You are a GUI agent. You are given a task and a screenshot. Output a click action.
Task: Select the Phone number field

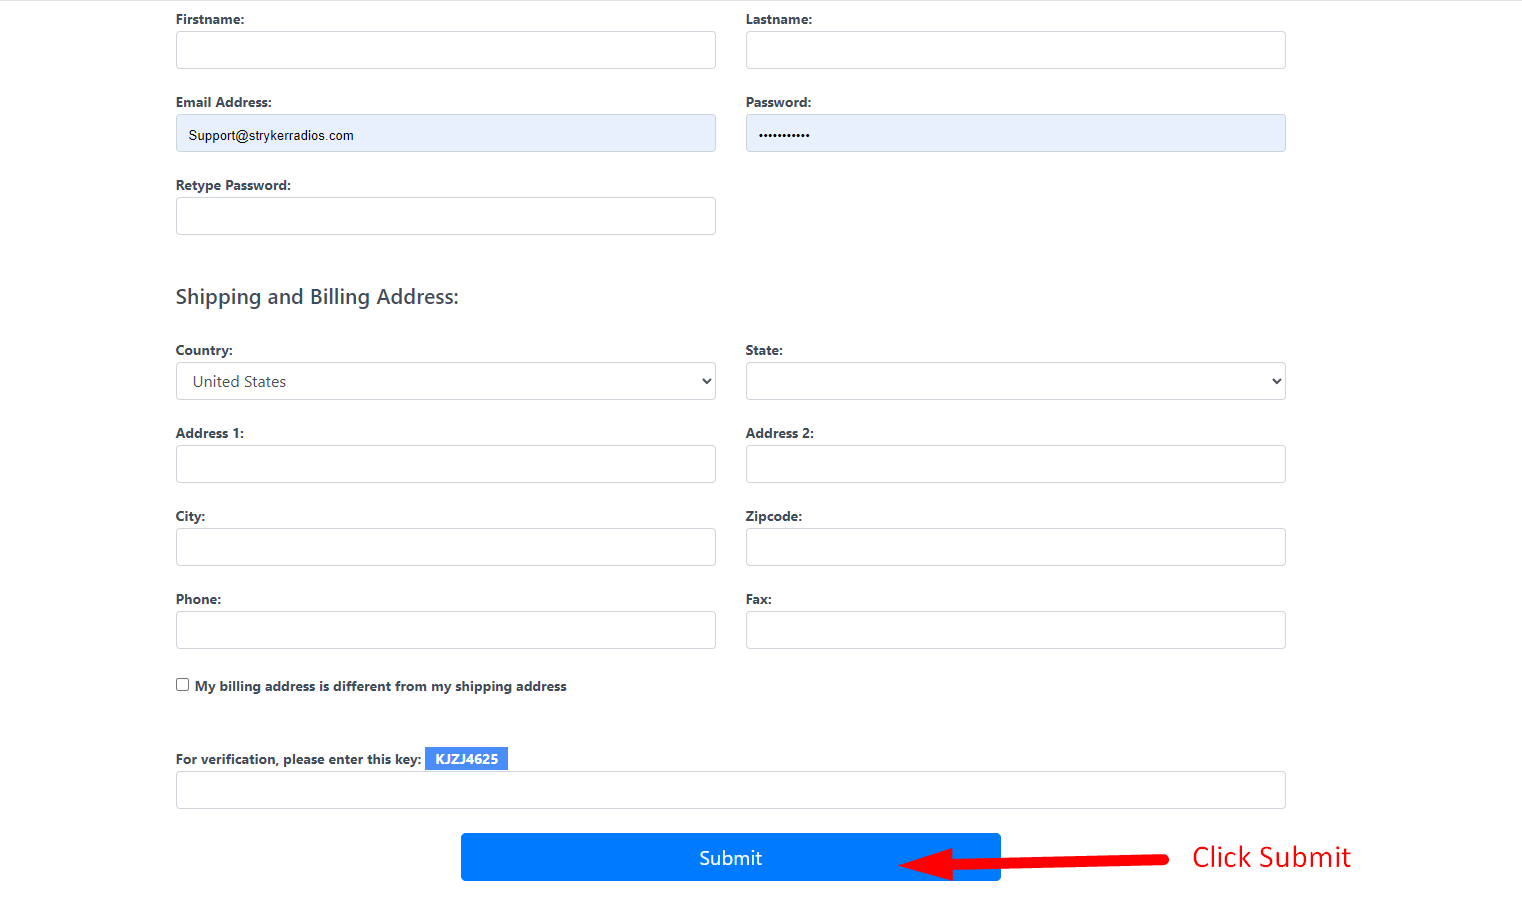(445, 630)
